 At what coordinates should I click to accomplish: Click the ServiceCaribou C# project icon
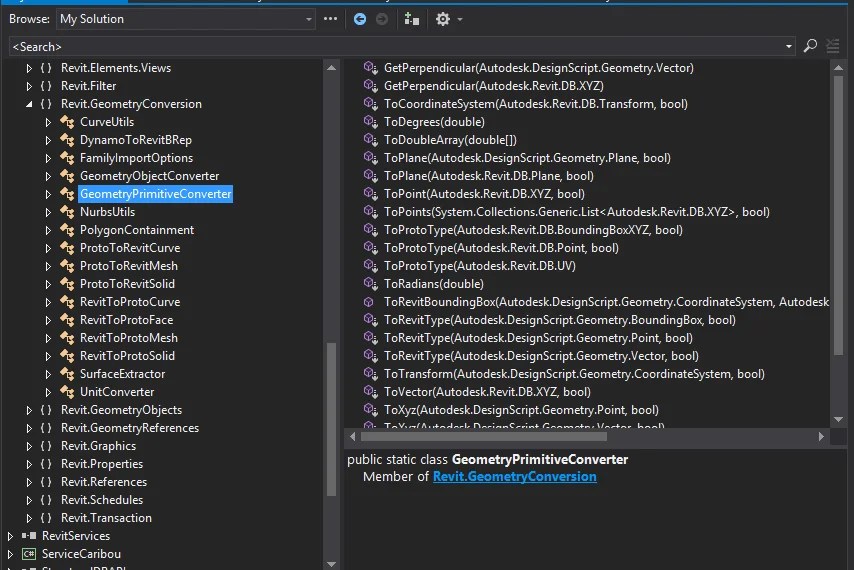coord(29,554)
